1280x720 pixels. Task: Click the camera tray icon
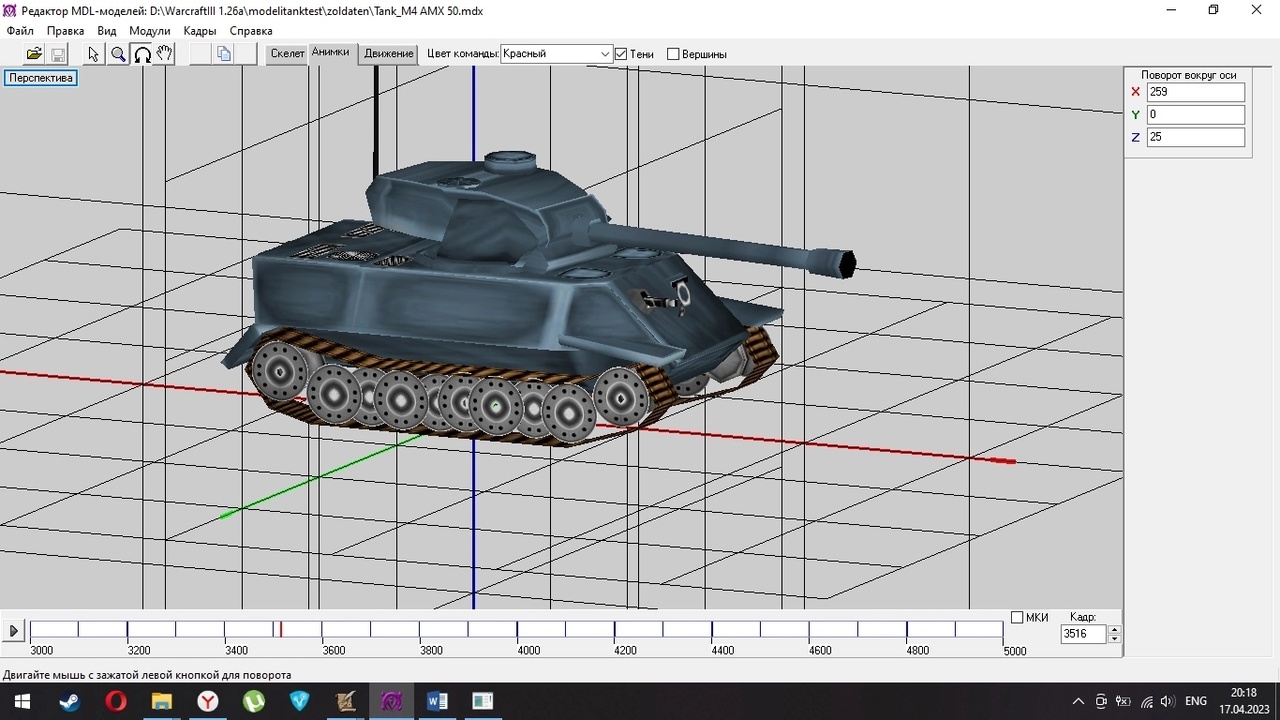point(1101,701)
